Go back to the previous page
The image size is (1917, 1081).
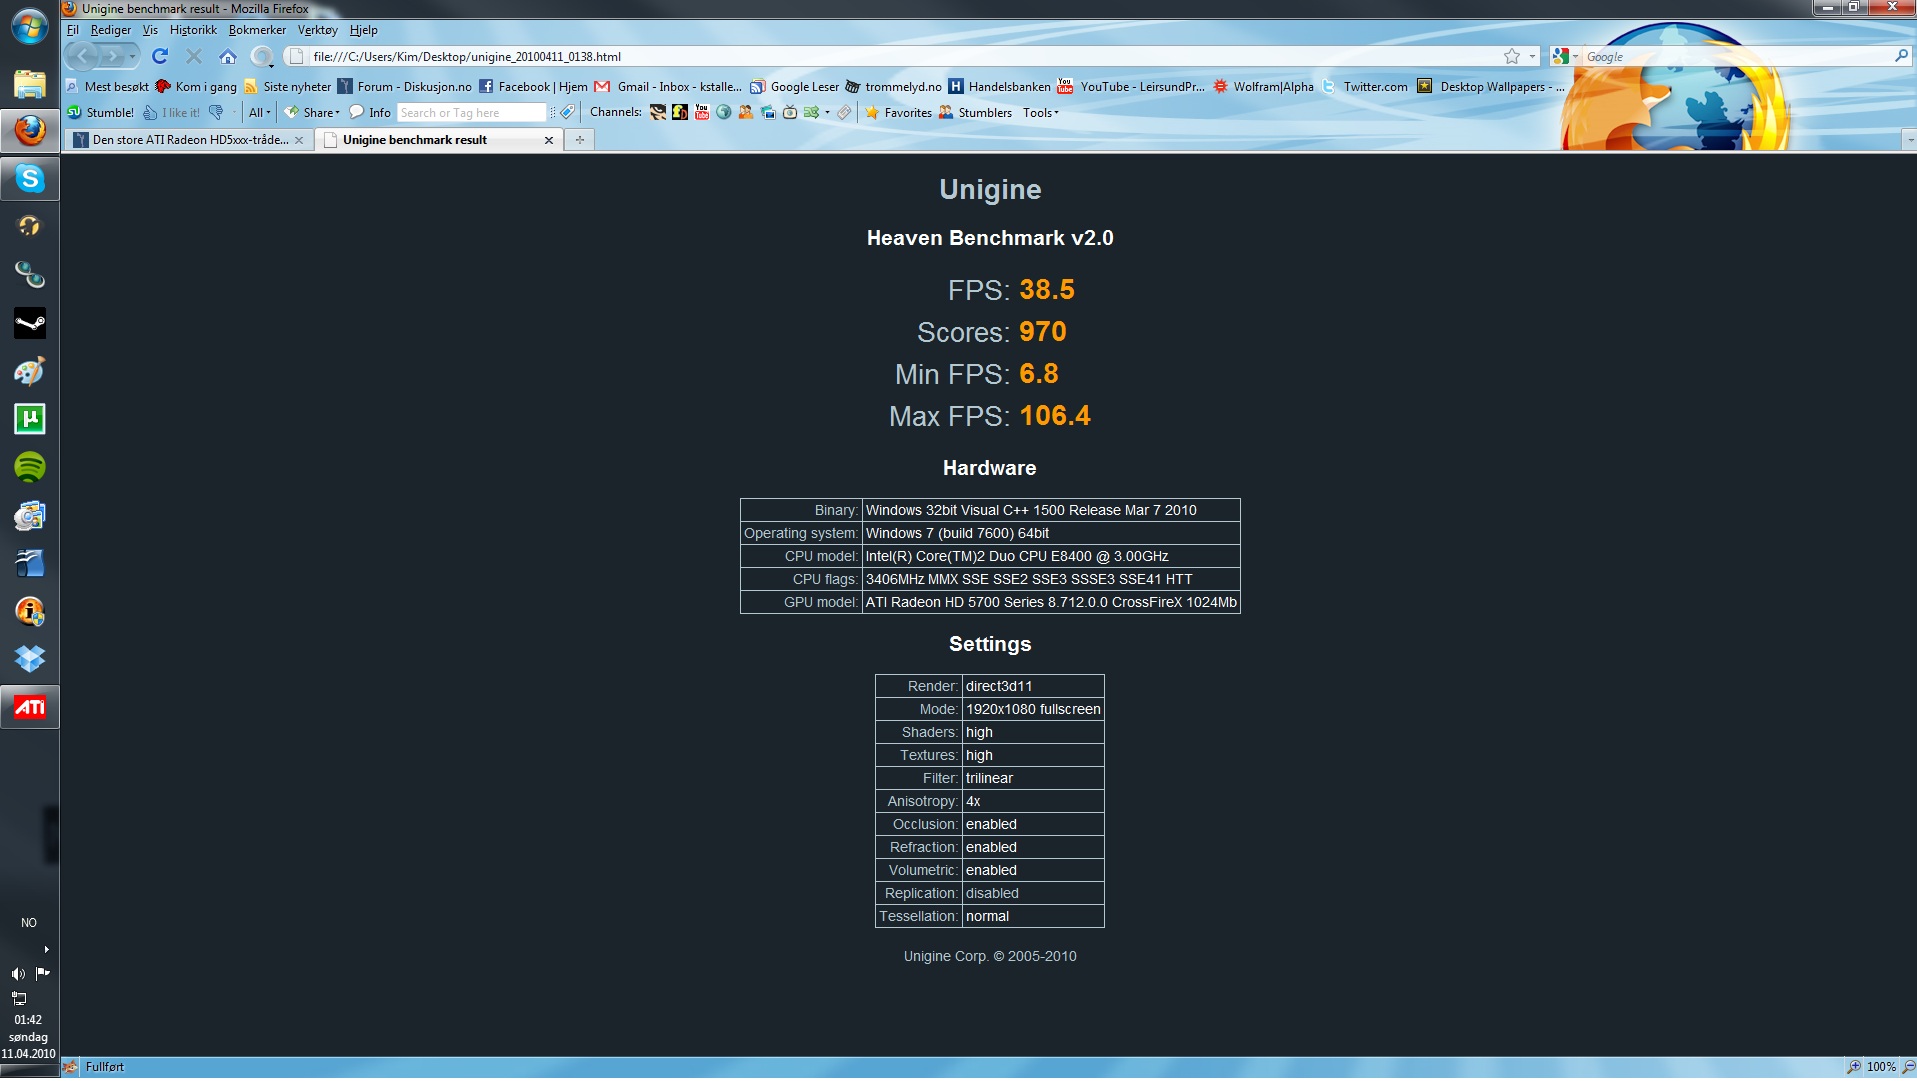pyautogui.click(x=84, y=56)
